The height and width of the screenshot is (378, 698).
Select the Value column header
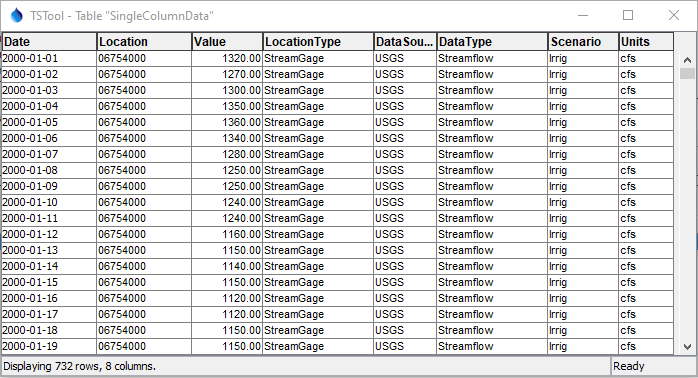pyautogui.click(x=227, y=42)
